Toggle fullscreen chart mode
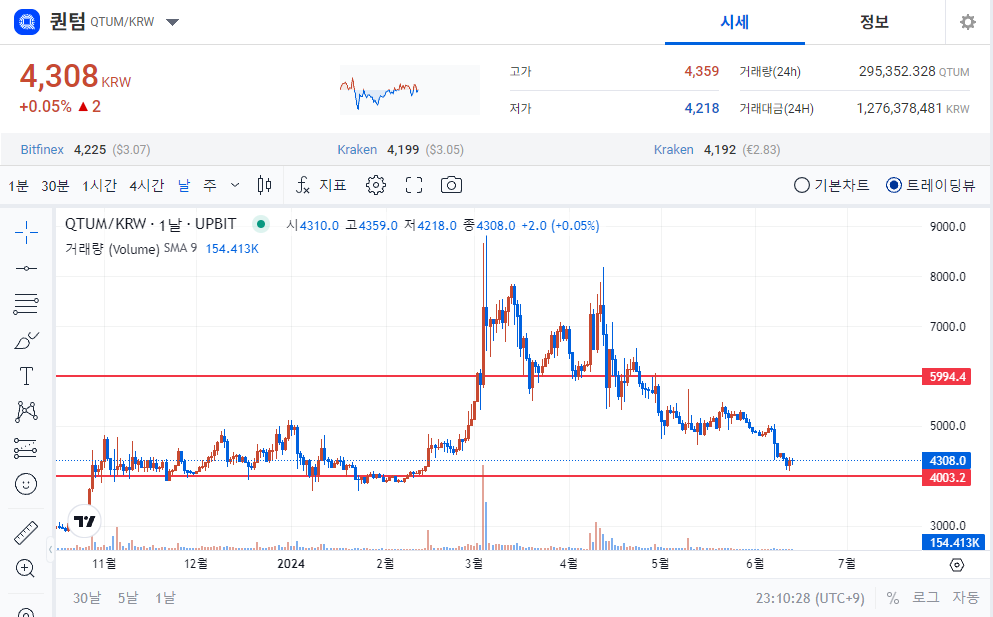This screenshot has width=993, height=617. pyautogui.click(x=414, y=185)
